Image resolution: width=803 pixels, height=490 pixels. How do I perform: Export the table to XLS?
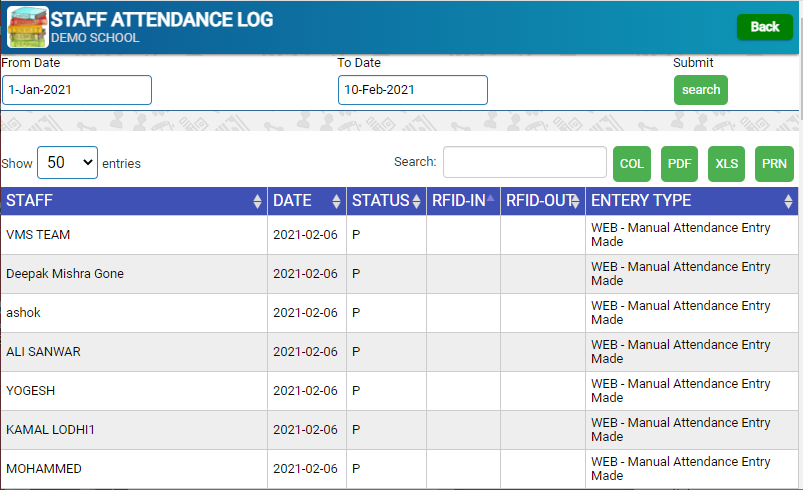727,164
